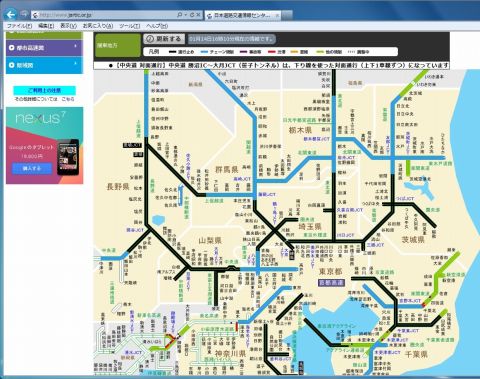Open the ヘルプ(H) menu
This screenshot has height=379, width=480.
pos(157,26)
